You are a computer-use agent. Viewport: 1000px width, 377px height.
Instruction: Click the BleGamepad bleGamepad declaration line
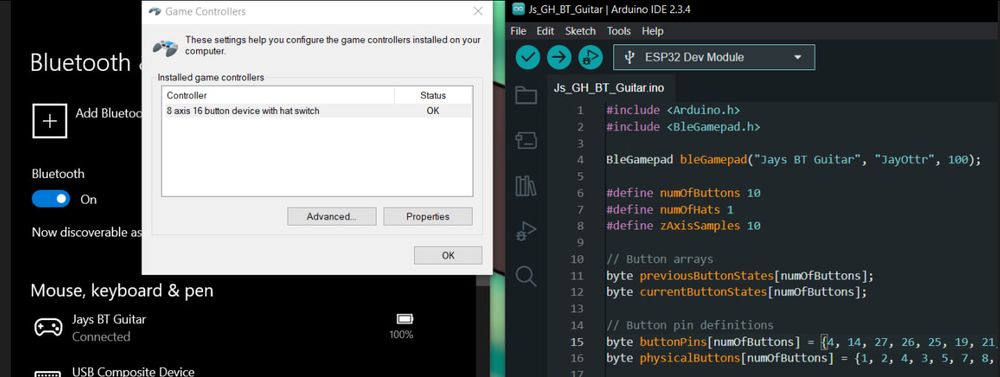793,159
